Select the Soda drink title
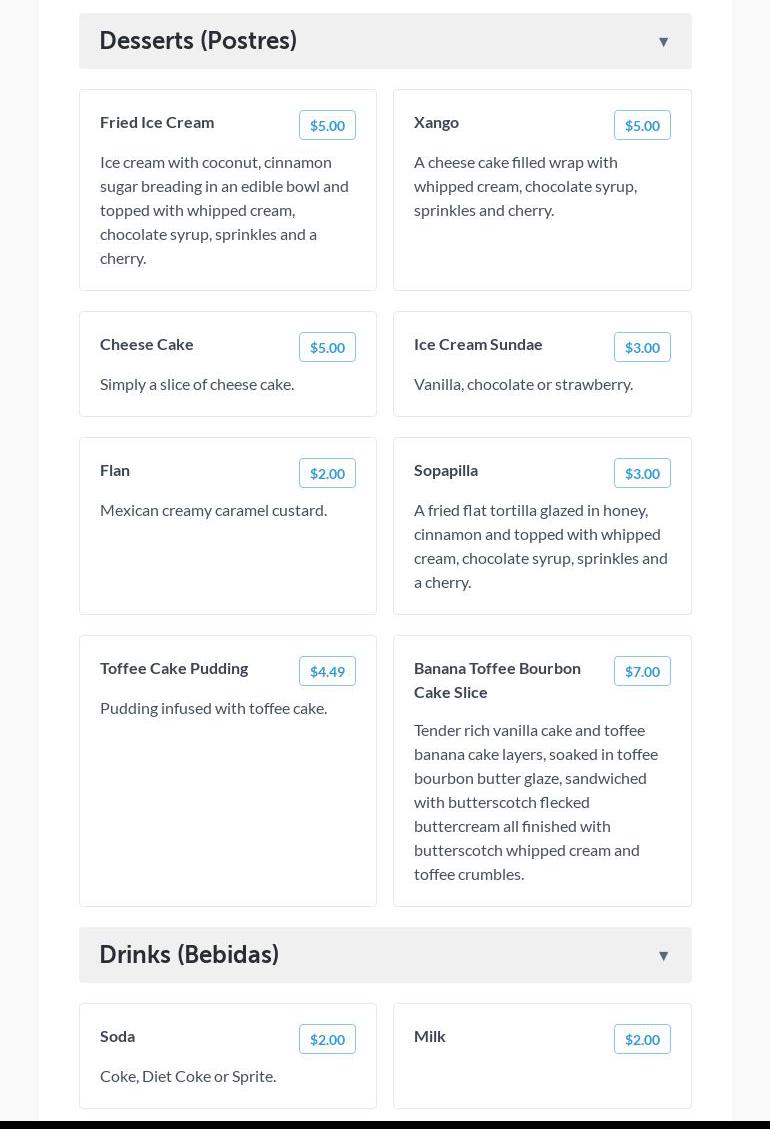The image size is (770, 1129). pyautogui.click(x=117, y=1036)
